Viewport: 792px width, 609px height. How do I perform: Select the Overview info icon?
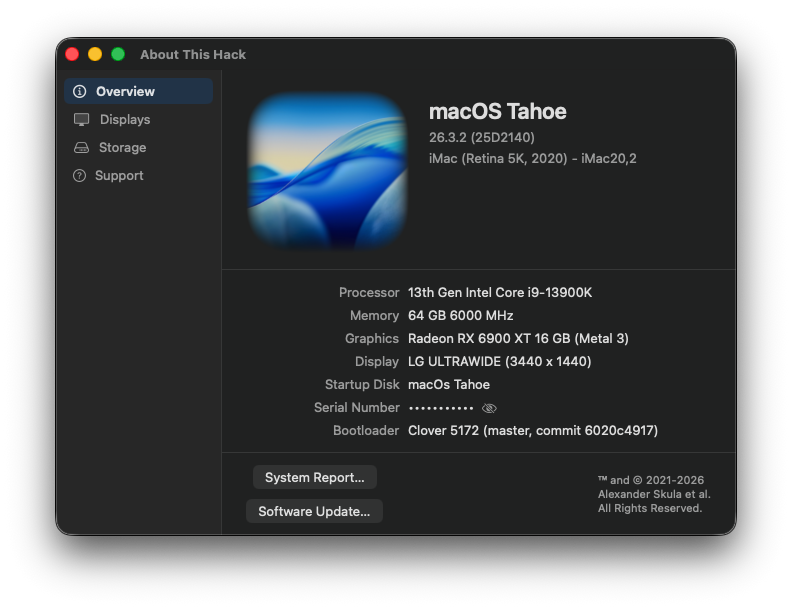point(79,91)
